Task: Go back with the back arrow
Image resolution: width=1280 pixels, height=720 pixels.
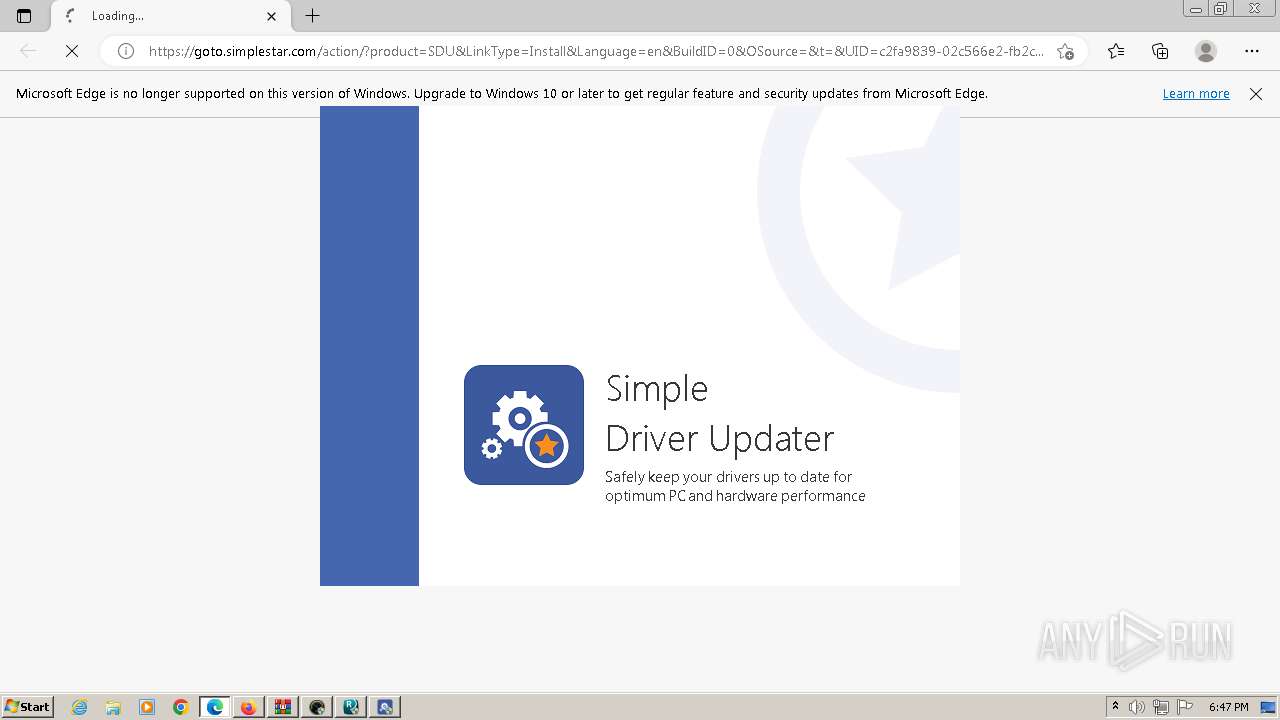Action: 28,51
